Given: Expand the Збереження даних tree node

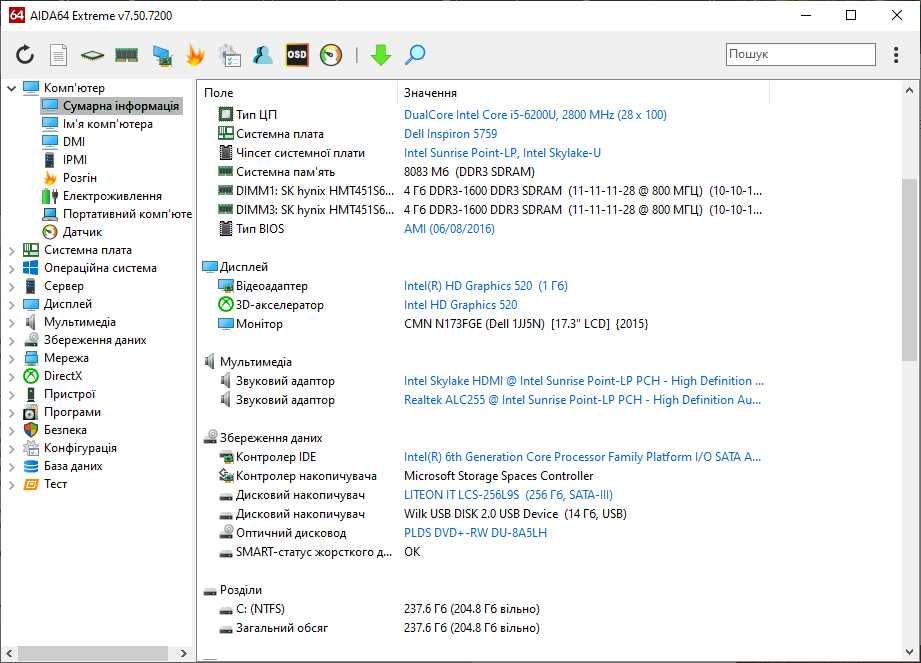Looking at the screenshot, I should tap(11, 341).
